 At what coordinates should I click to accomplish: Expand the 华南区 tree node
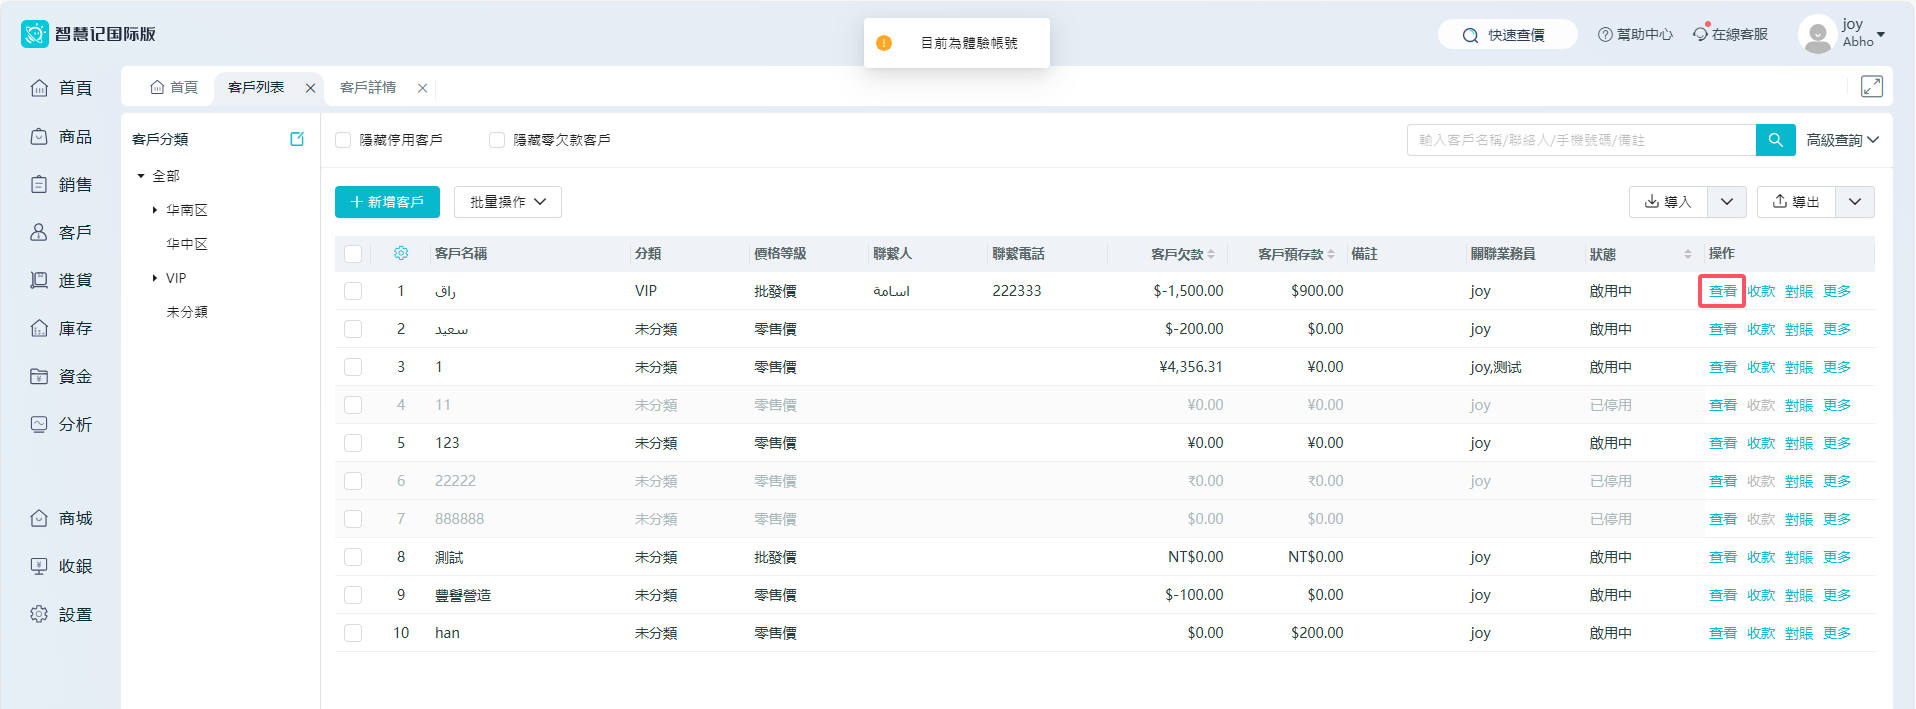coord(155,210)
